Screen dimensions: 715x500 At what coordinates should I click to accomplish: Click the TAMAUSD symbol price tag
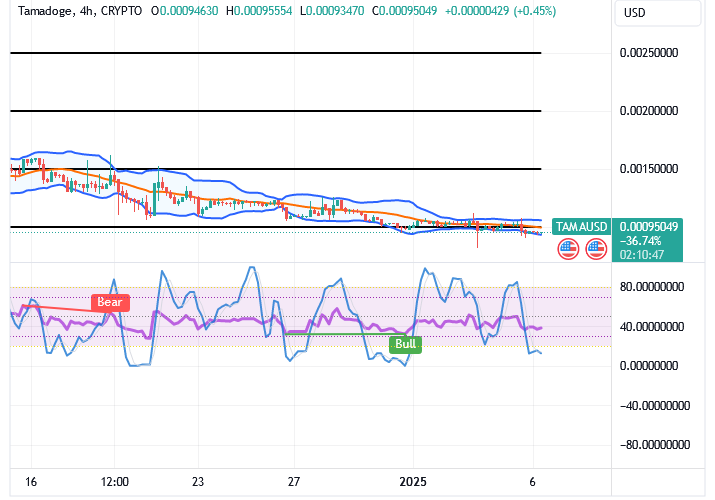[x=581, y=227]
